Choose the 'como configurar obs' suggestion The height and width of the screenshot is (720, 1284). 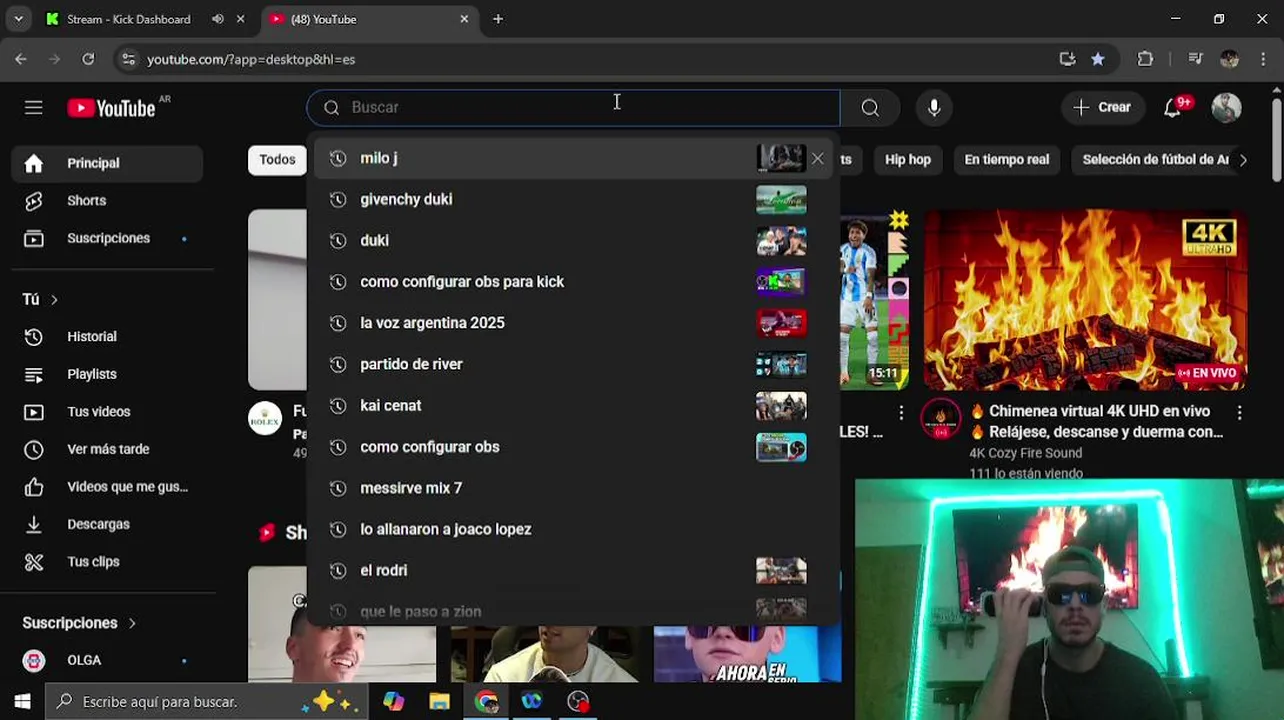point(573,447)
